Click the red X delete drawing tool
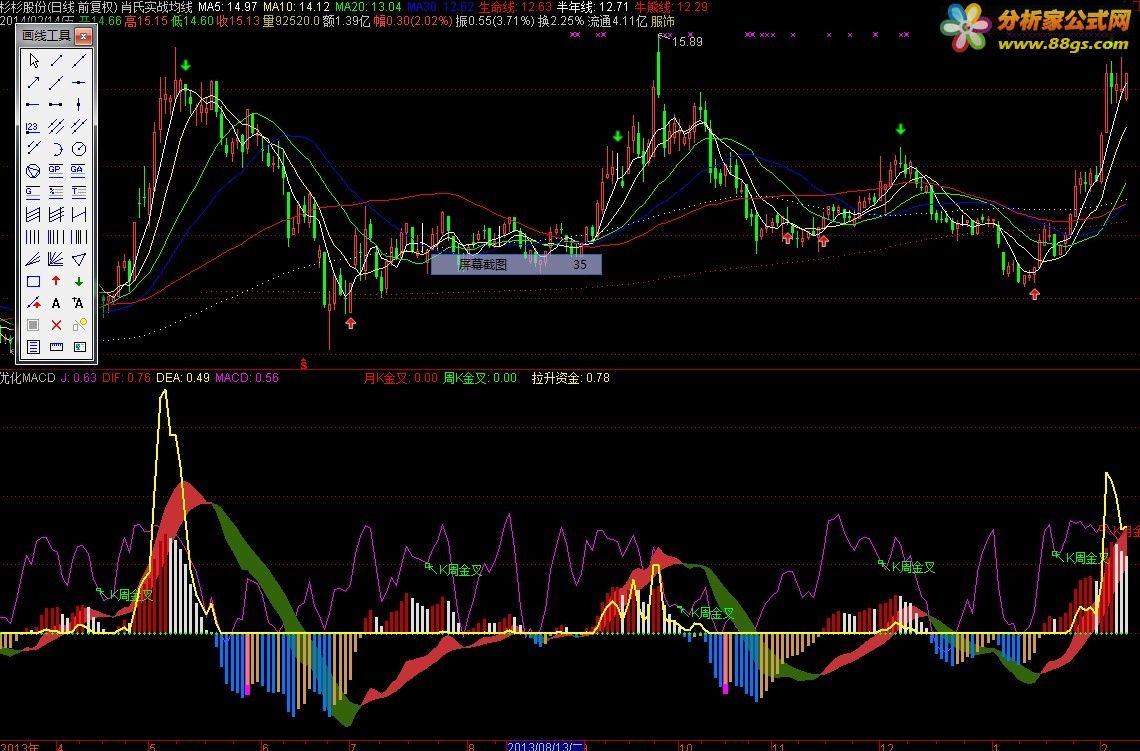1140x751 pixels. tap(56, 325)
